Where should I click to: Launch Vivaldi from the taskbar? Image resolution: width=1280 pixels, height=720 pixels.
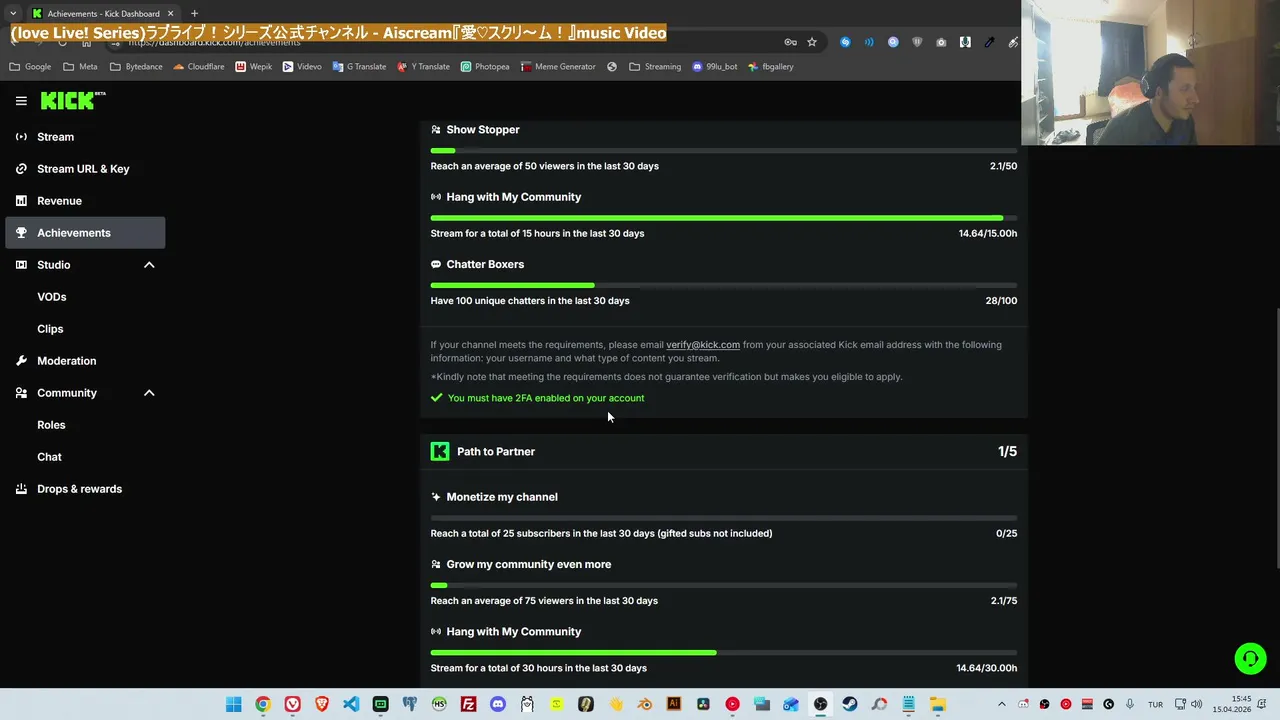(292, 704)
